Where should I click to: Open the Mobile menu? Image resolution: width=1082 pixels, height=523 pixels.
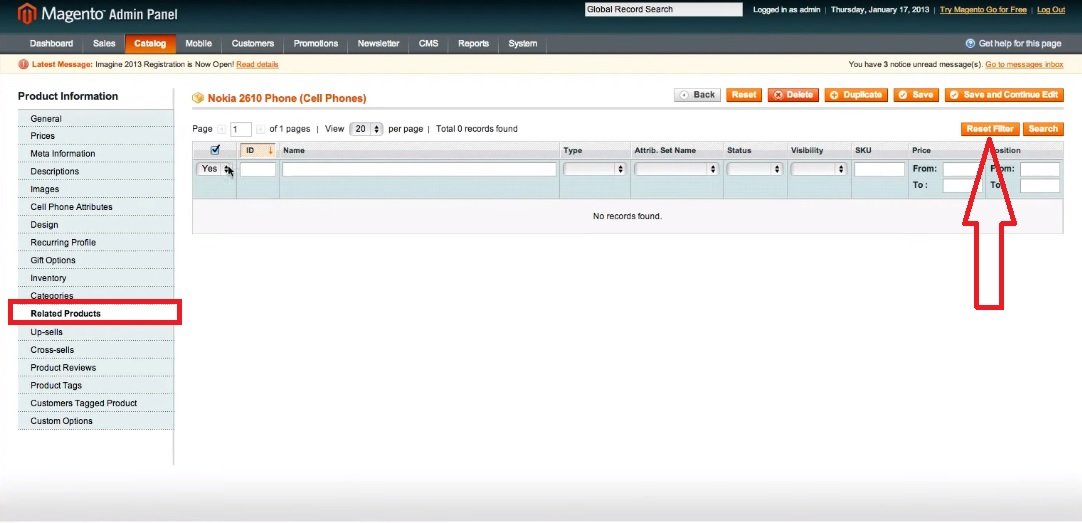(199, 43)
